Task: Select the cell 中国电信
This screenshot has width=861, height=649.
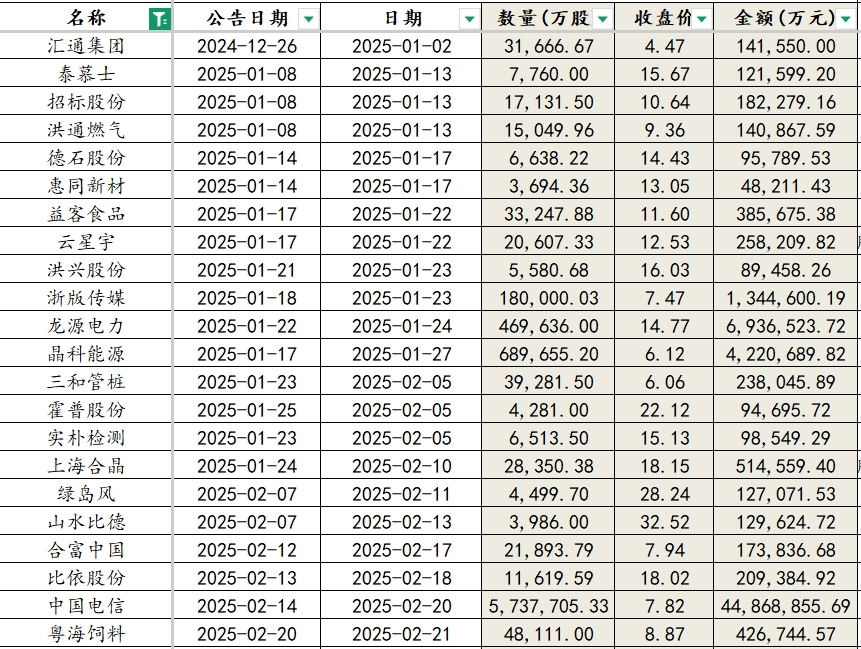Action: [86, 606]
